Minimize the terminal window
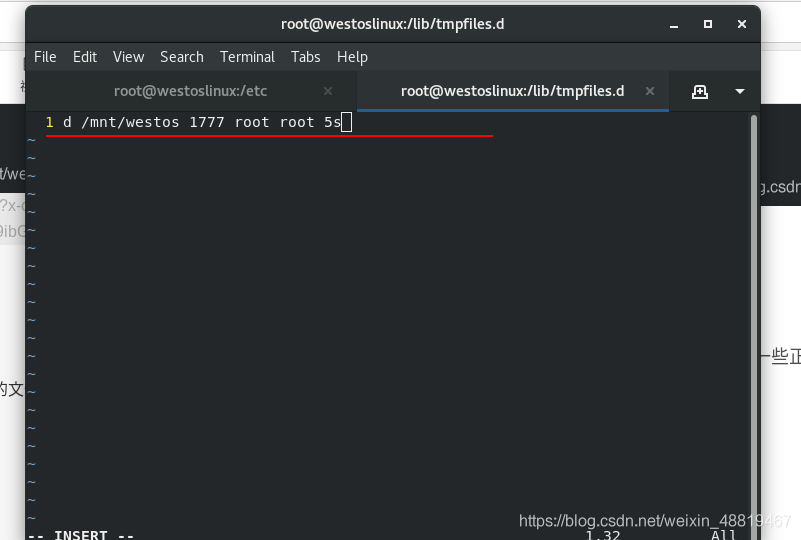801x540 pixels. tap(674, 25)
